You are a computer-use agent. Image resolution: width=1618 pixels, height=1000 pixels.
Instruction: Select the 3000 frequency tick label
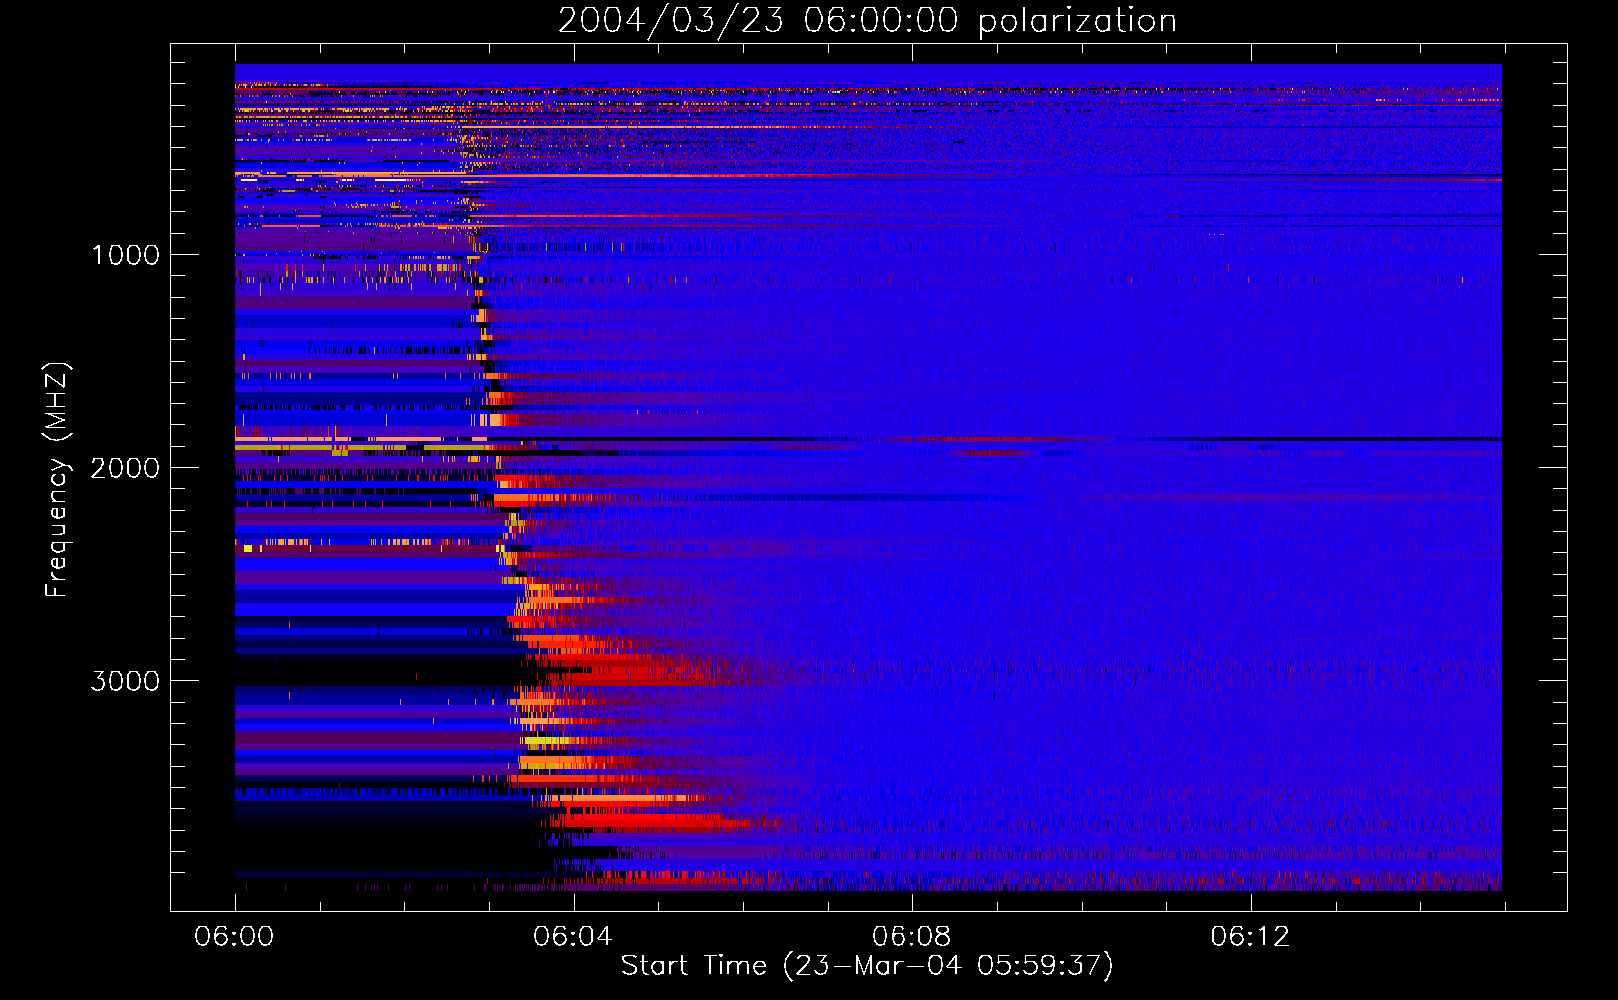(125, 681)
